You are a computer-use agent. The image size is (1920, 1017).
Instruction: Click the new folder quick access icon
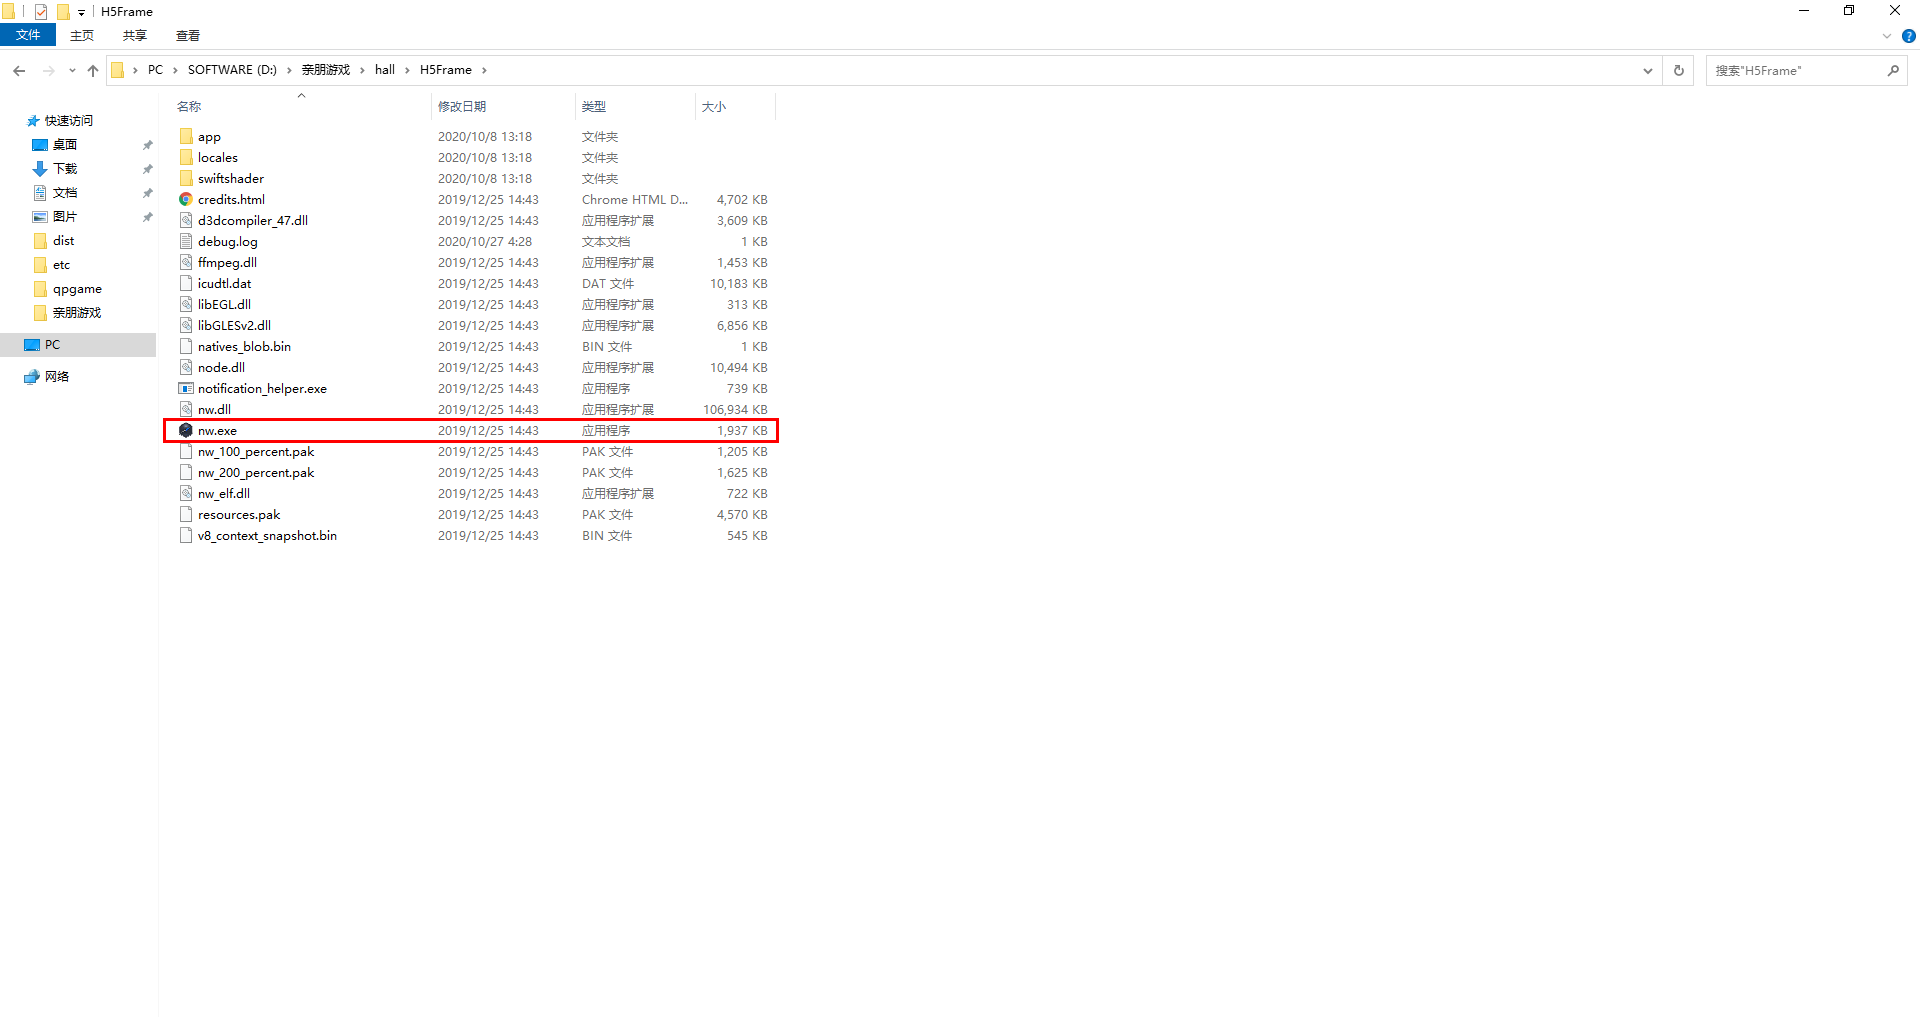click(x=63, y=12)
